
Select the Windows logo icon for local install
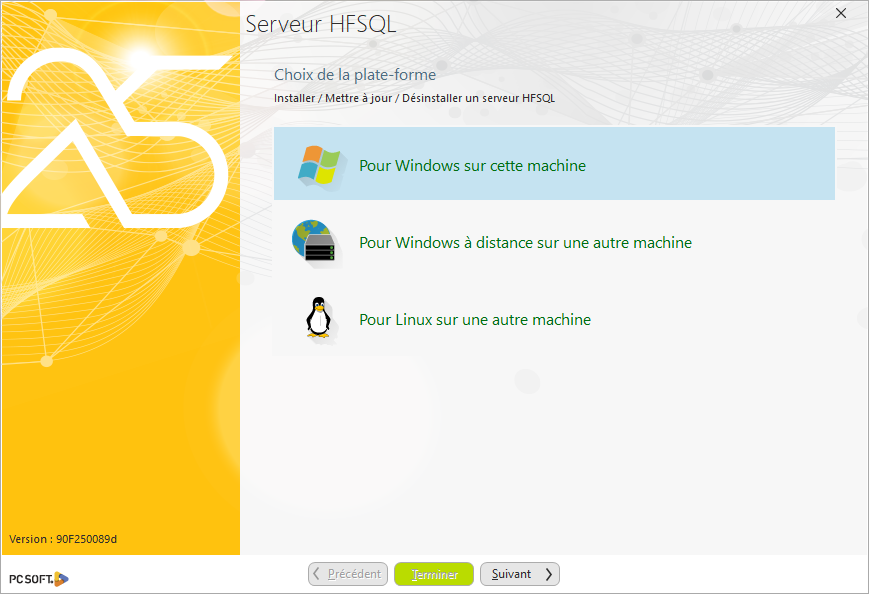point(320,162)
